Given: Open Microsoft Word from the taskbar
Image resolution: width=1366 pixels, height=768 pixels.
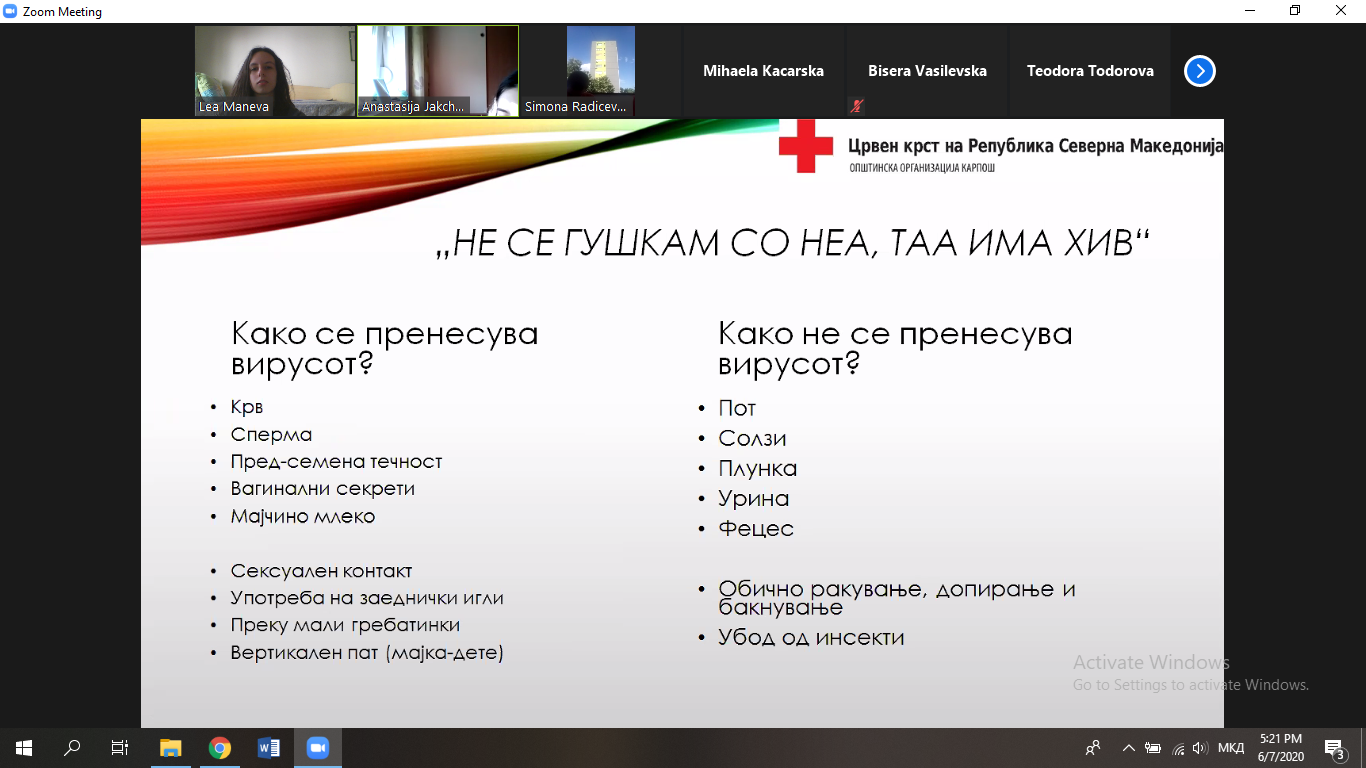Looking at the screenshot, I should pos(269,748).
